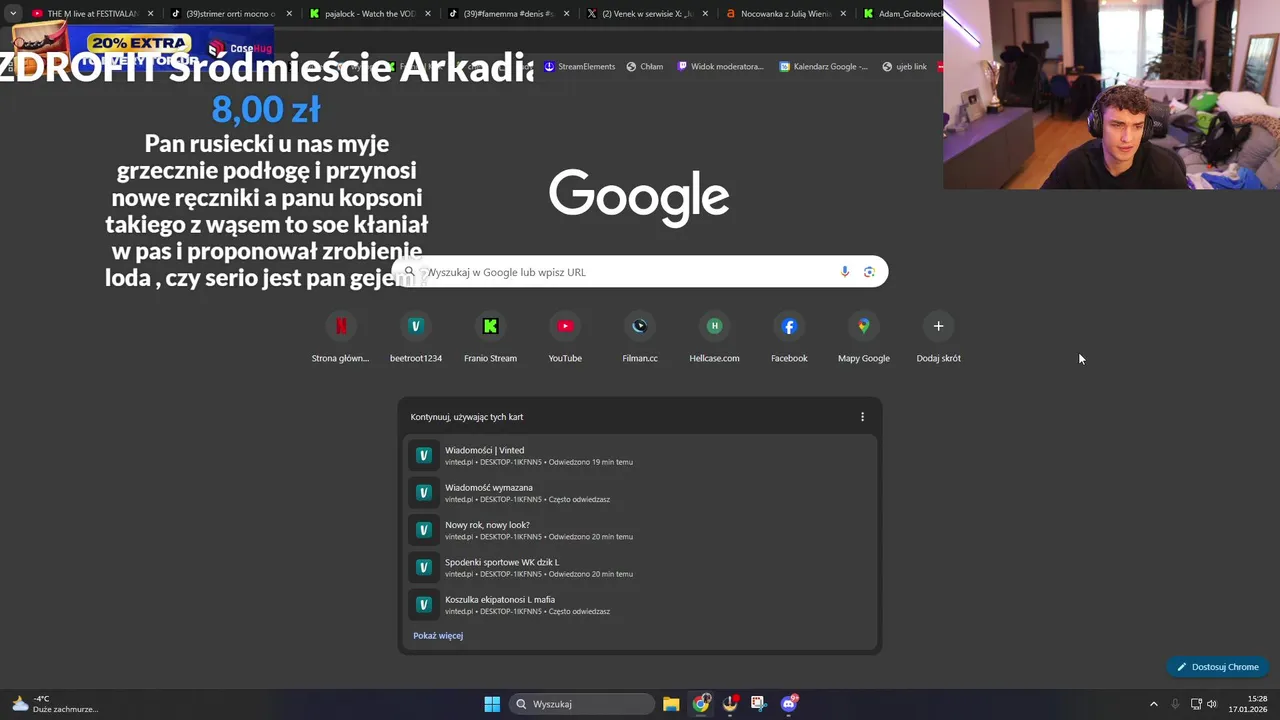Click the magnifier icon in search box
1280x720 pixels.
(409, 272)
